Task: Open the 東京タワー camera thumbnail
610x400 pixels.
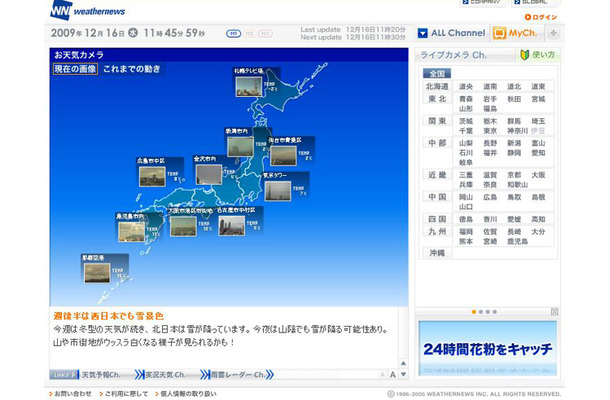Action: pyautogui.click(x=278, y=191)
